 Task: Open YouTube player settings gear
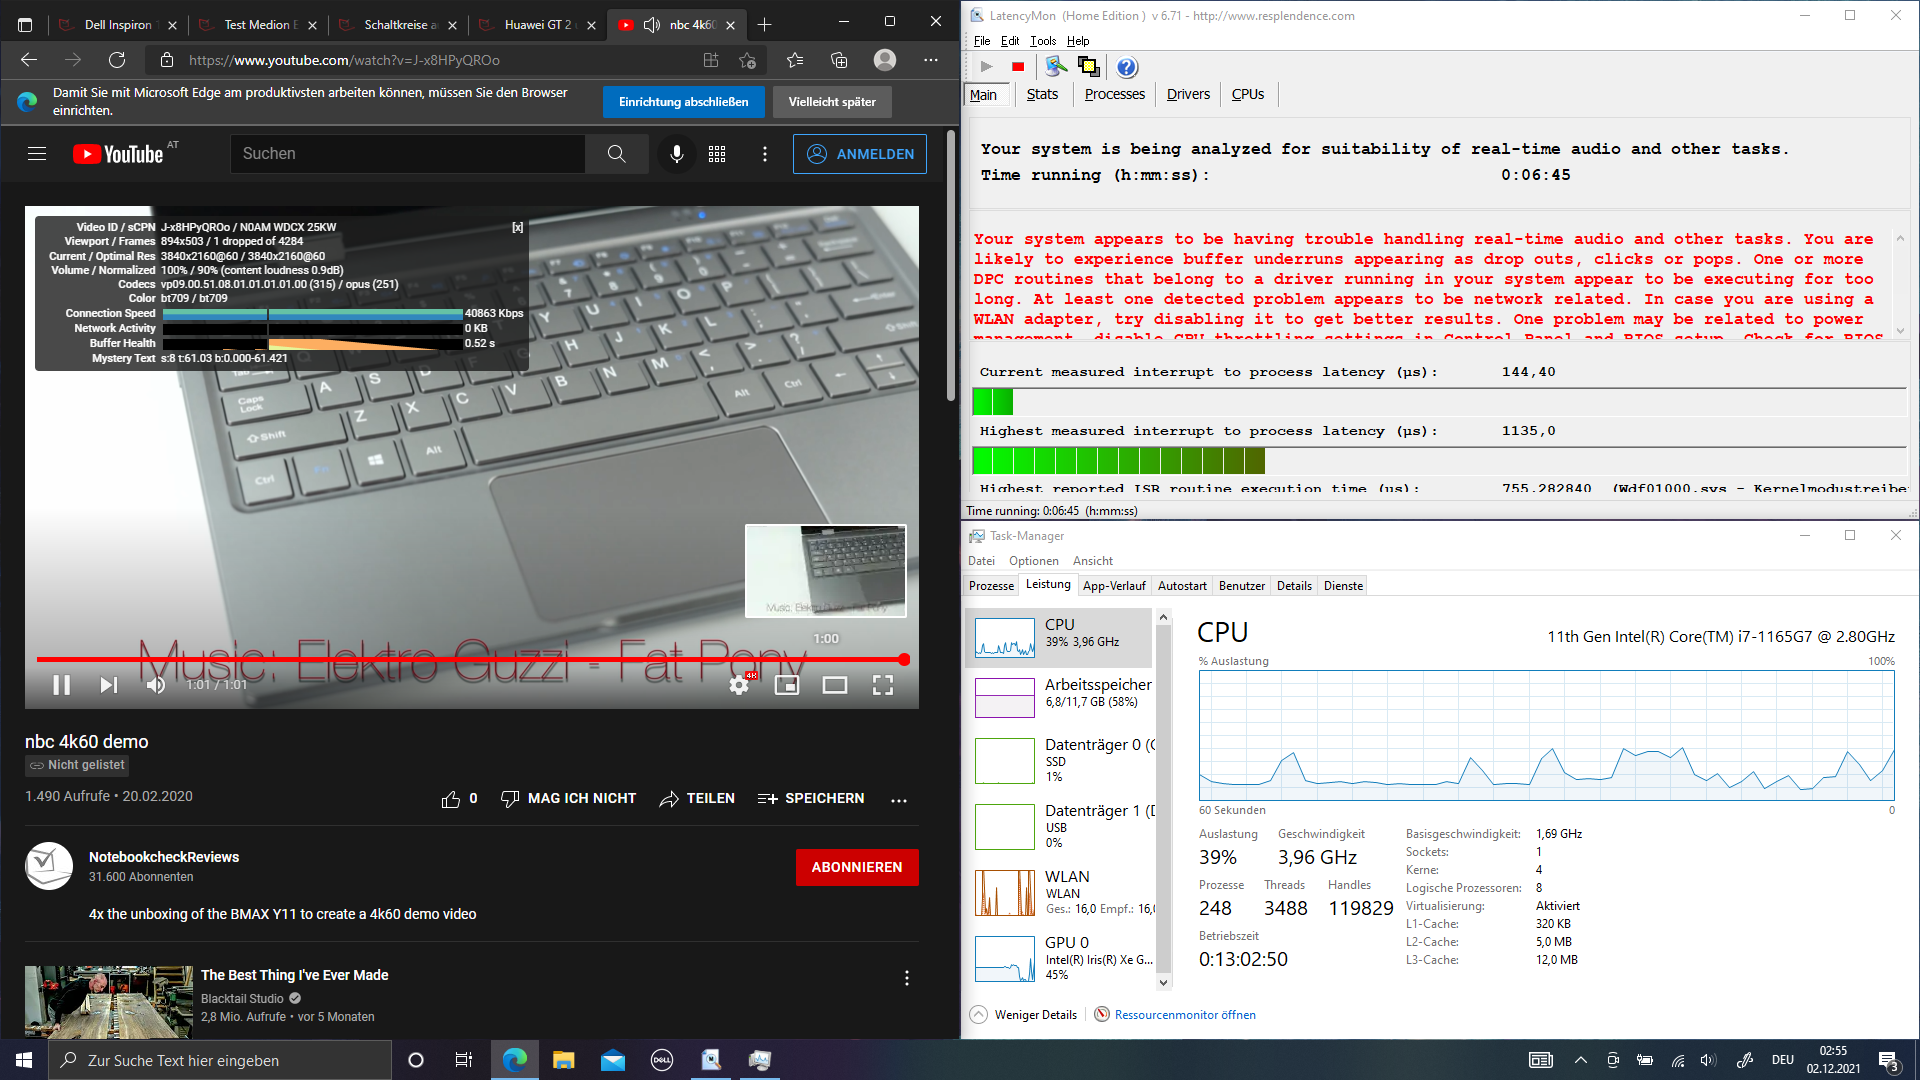coord(739,685)
